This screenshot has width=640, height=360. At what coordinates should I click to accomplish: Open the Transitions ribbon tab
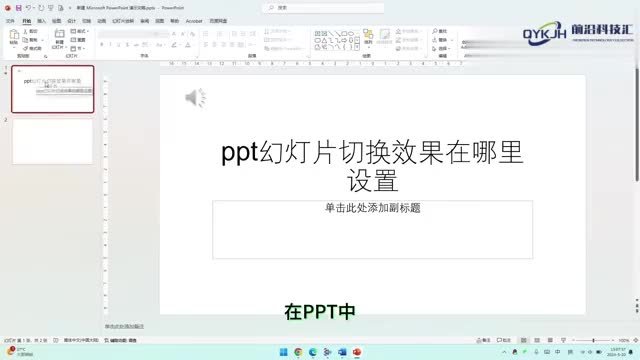click(x=87, y=21)
